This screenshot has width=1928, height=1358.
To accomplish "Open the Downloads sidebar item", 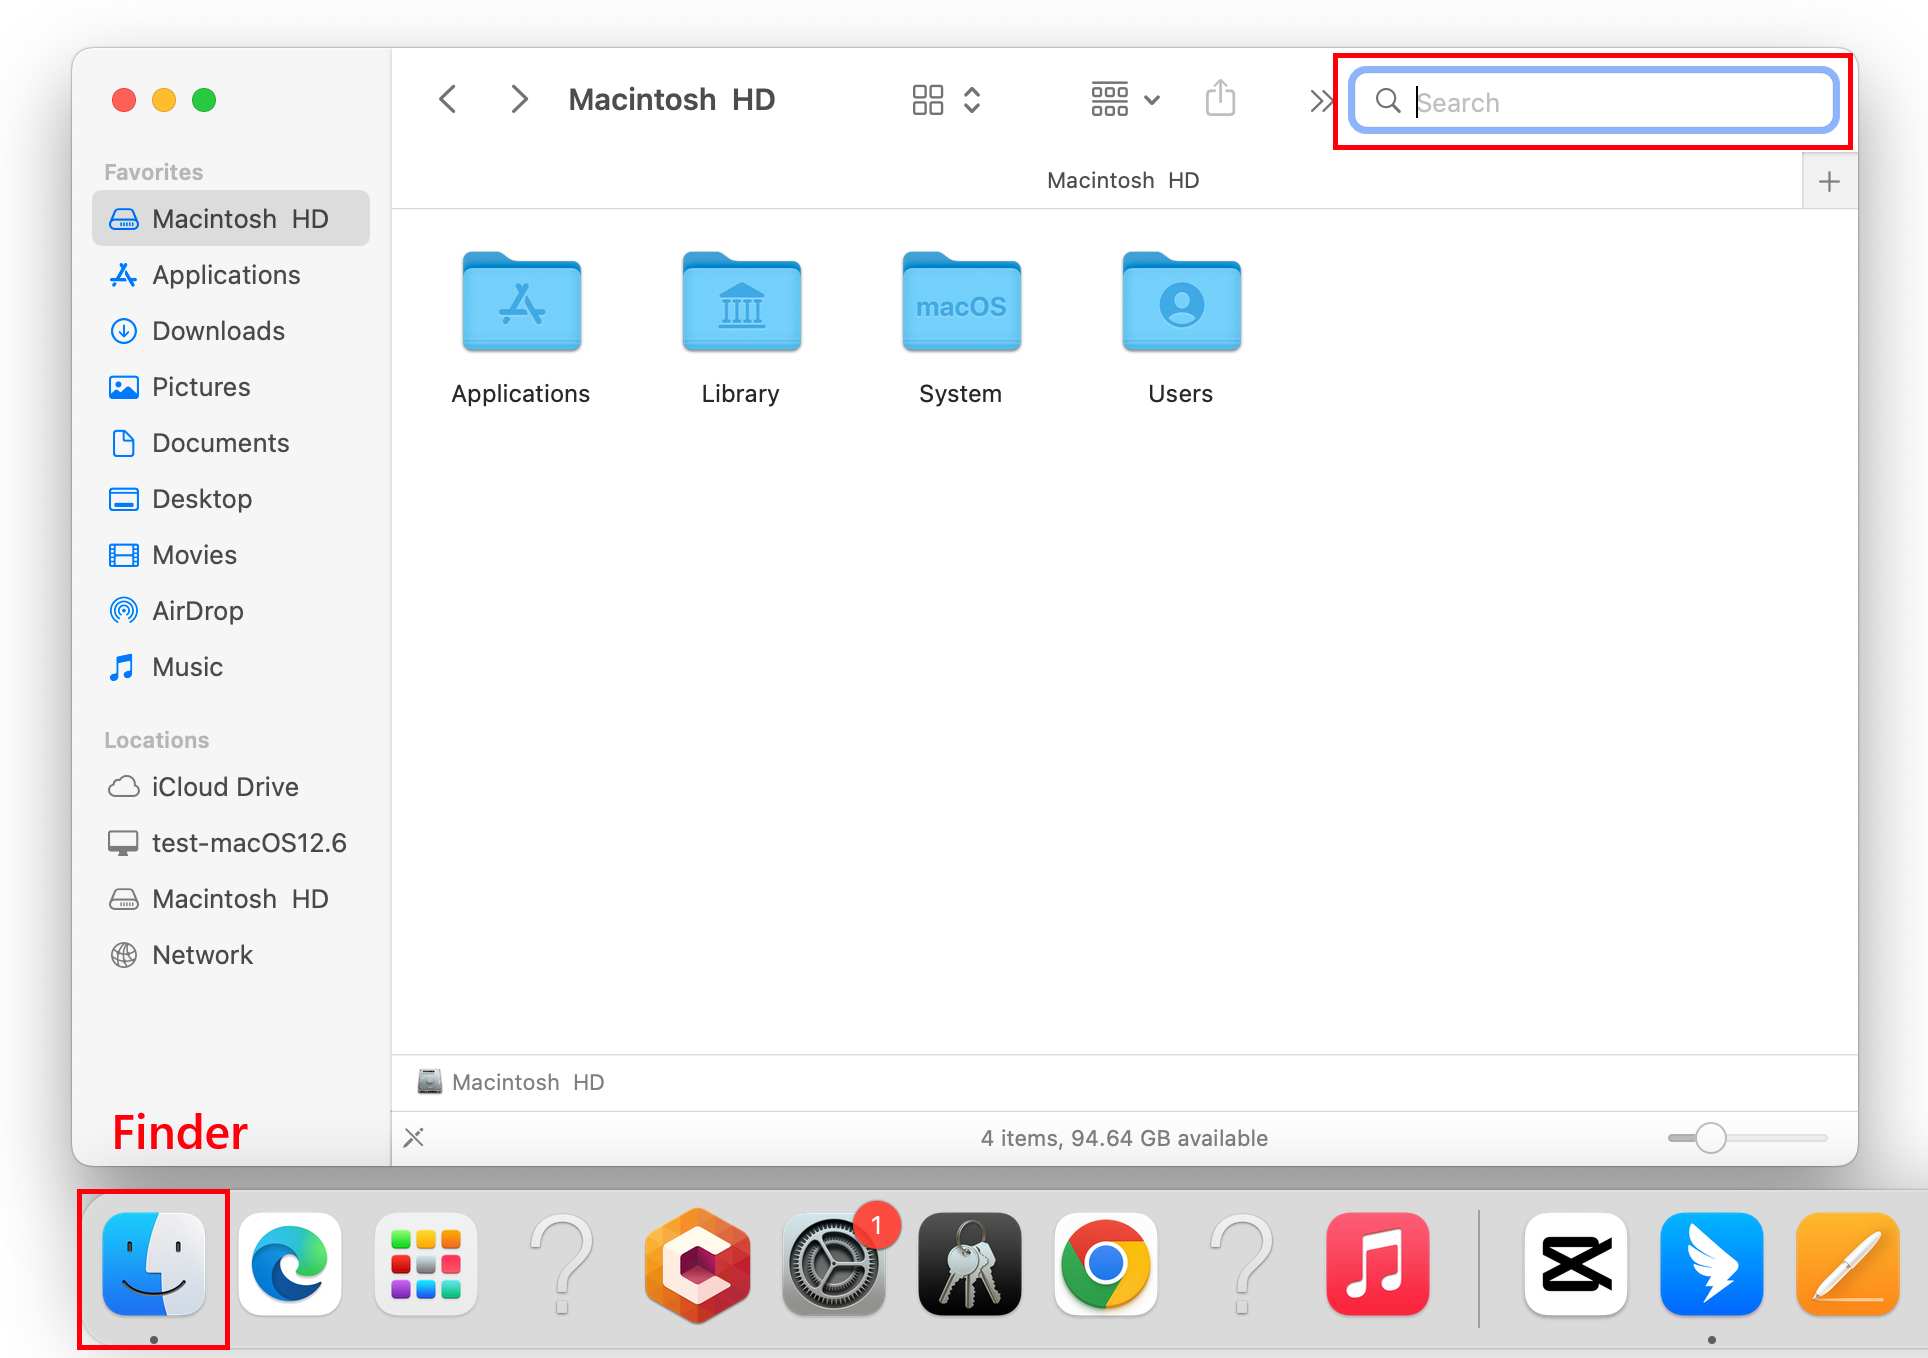I will point(218,330).
